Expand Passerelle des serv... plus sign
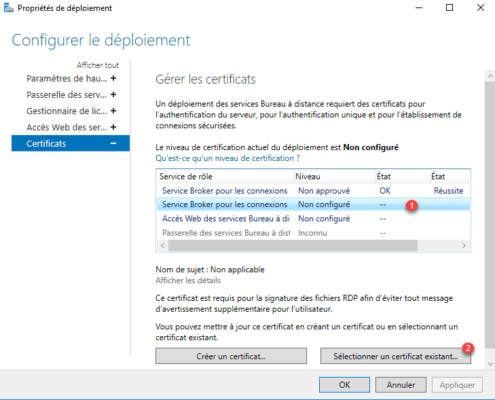The width and height of the screenshot is (495, 400). click(113, 95)
